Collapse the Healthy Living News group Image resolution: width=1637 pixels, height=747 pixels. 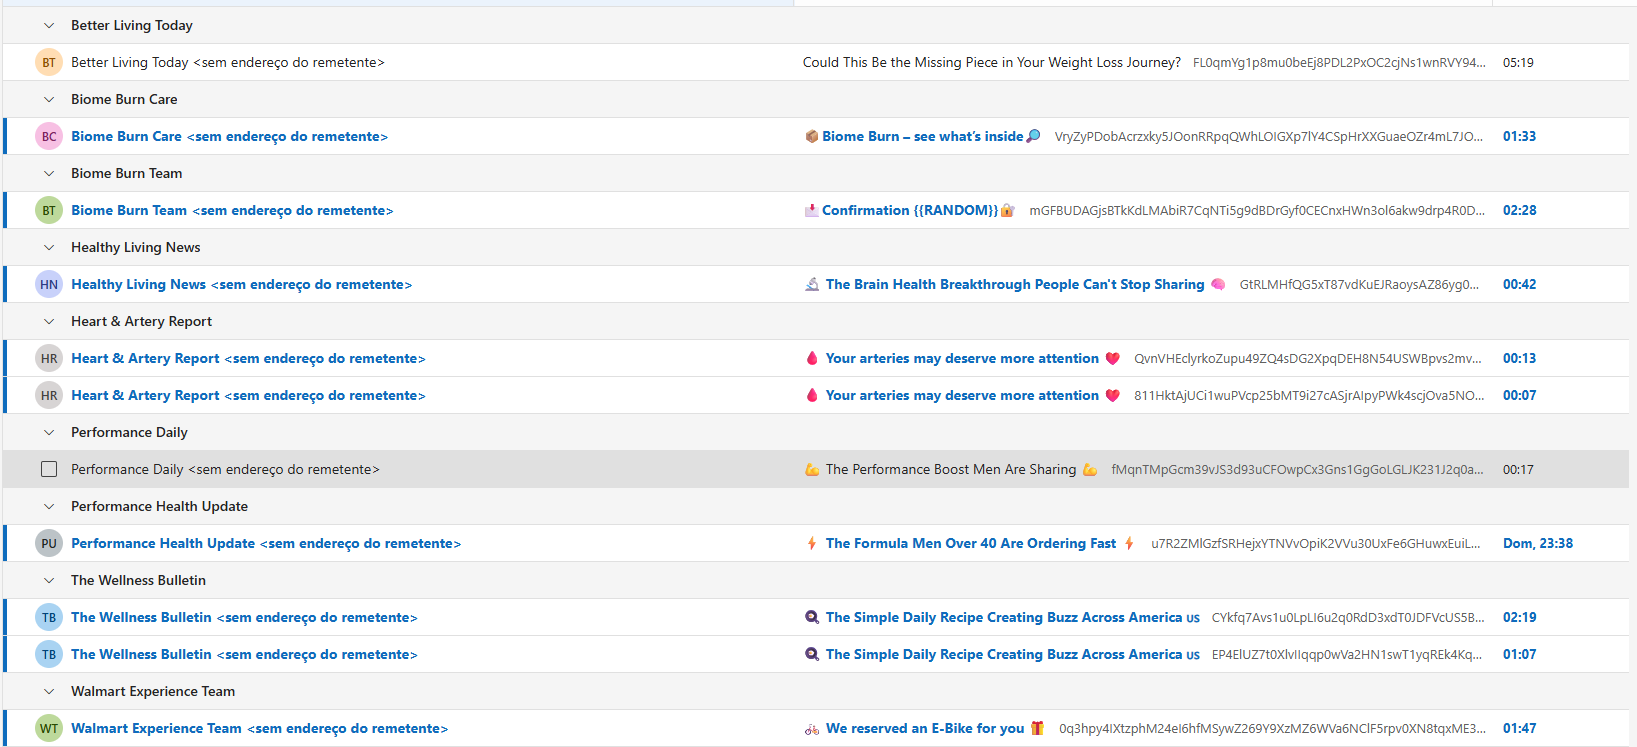click(49, 247)
